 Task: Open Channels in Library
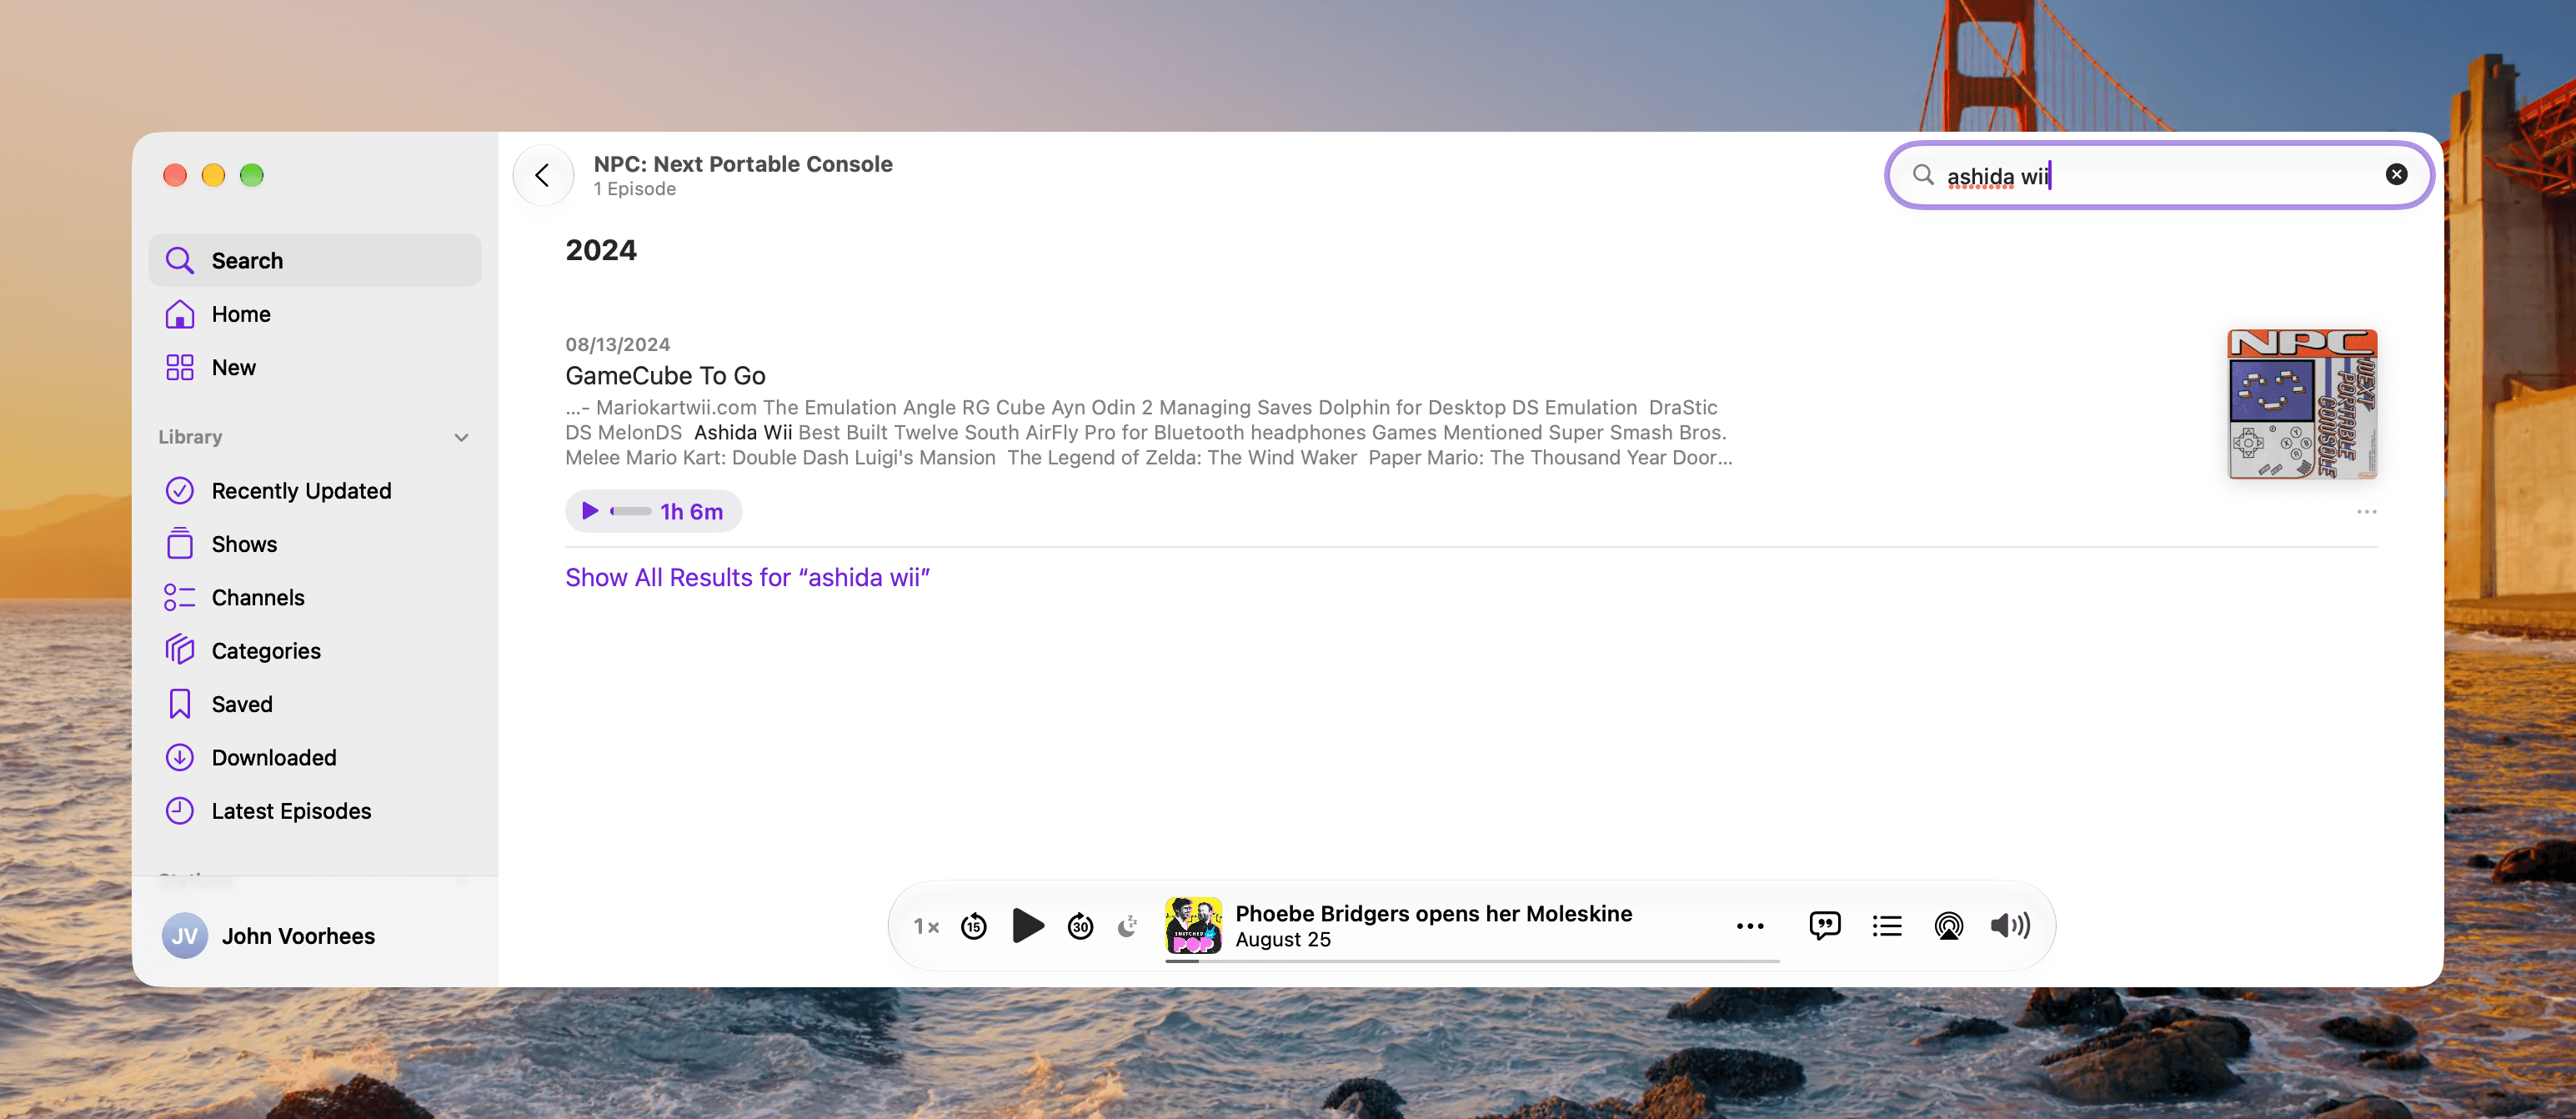[x=315, y=597]
